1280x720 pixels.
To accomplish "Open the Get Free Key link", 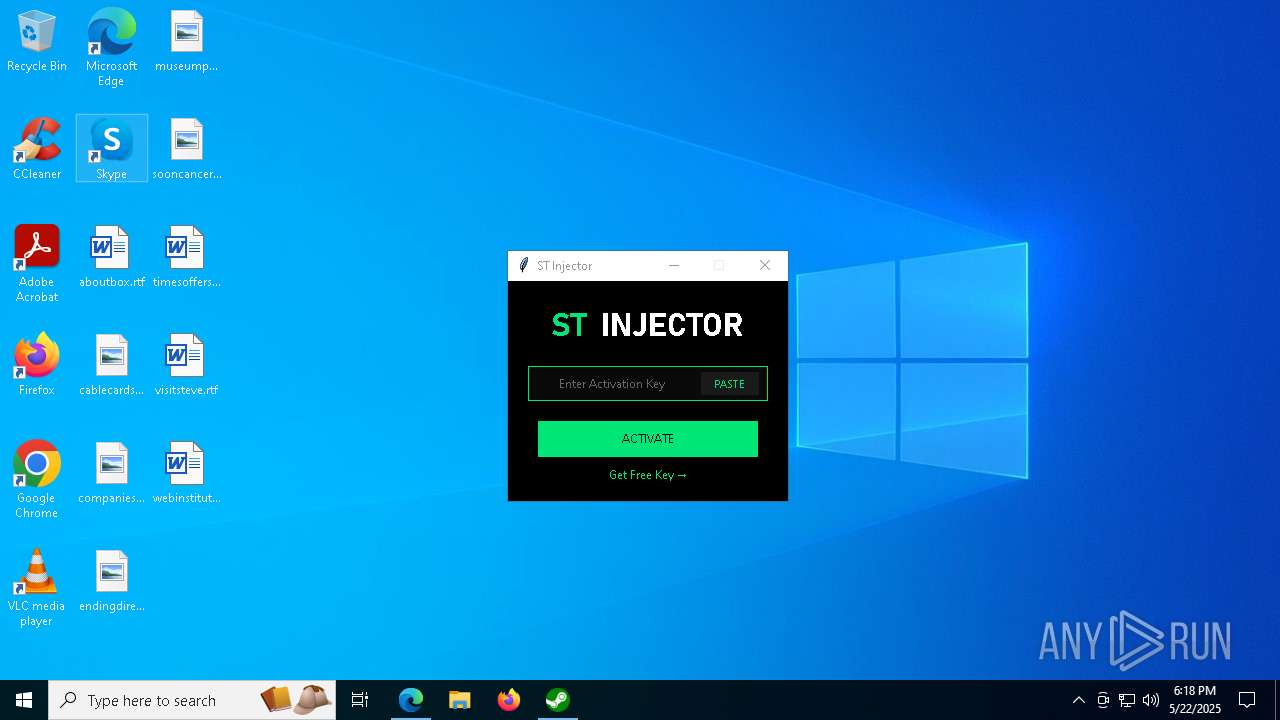I will [x=647, y=475].
